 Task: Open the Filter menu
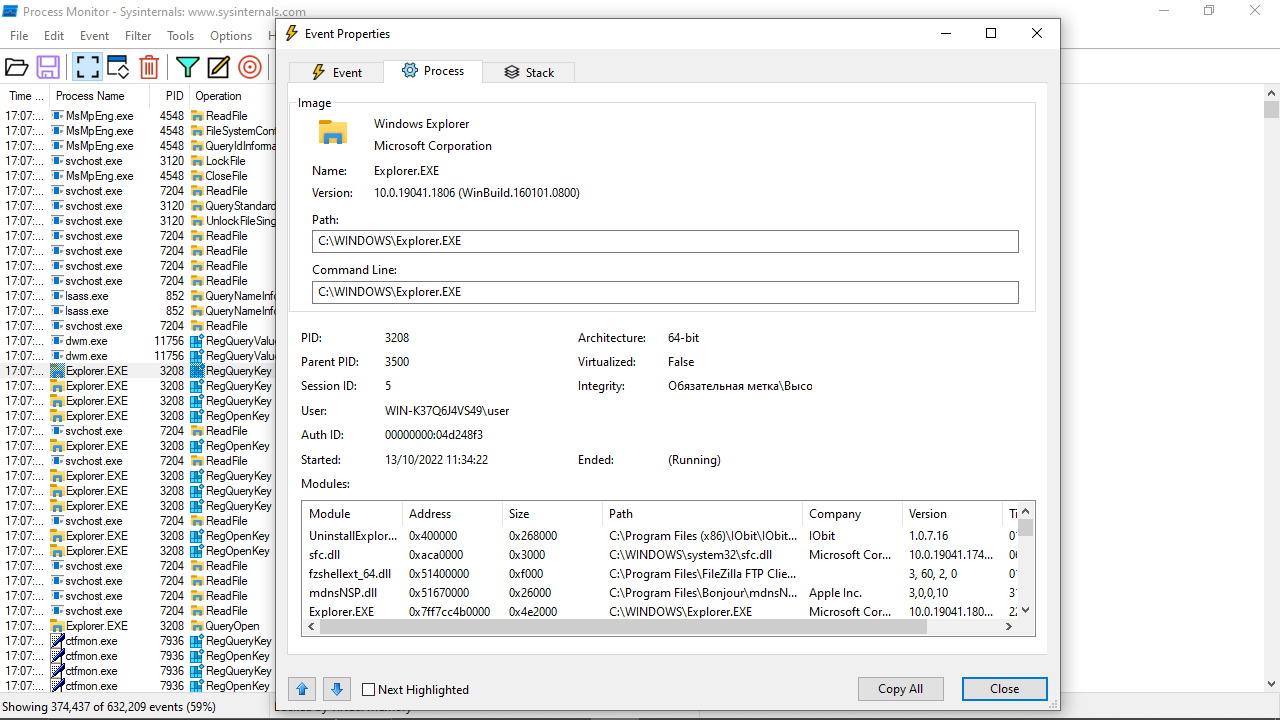(138, 35)
